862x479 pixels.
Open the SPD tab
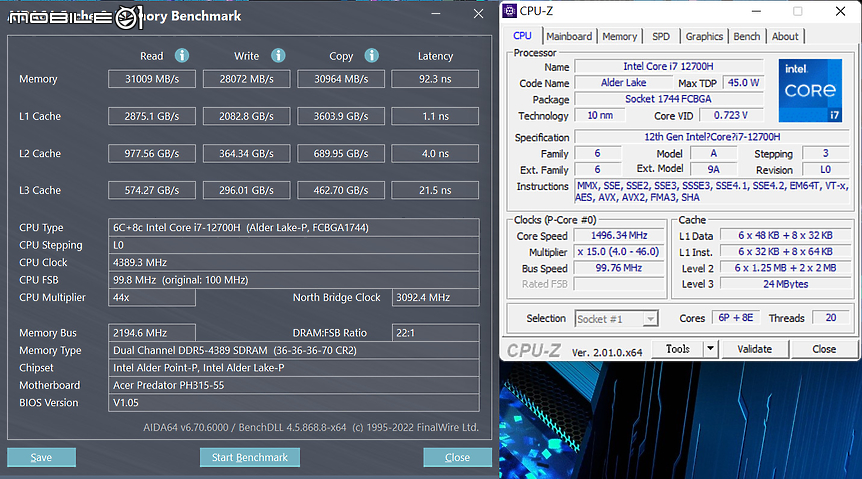[x=661, y=36]
